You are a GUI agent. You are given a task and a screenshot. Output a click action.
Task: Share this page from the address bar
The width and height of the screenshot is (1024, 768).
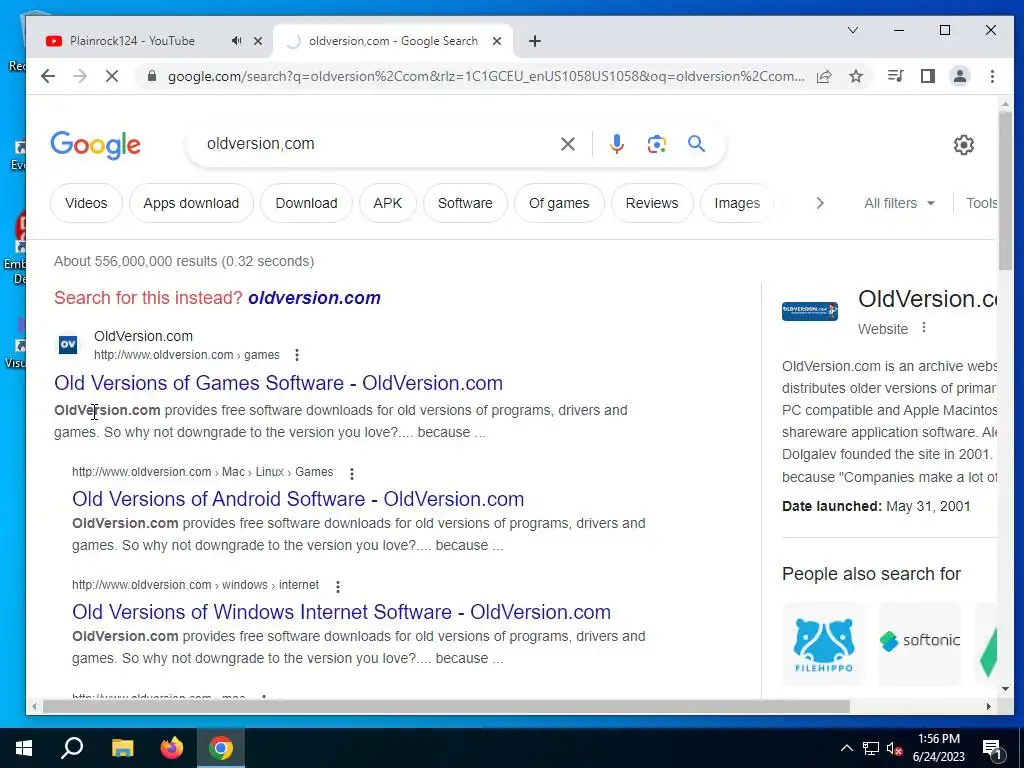(824, 76)
